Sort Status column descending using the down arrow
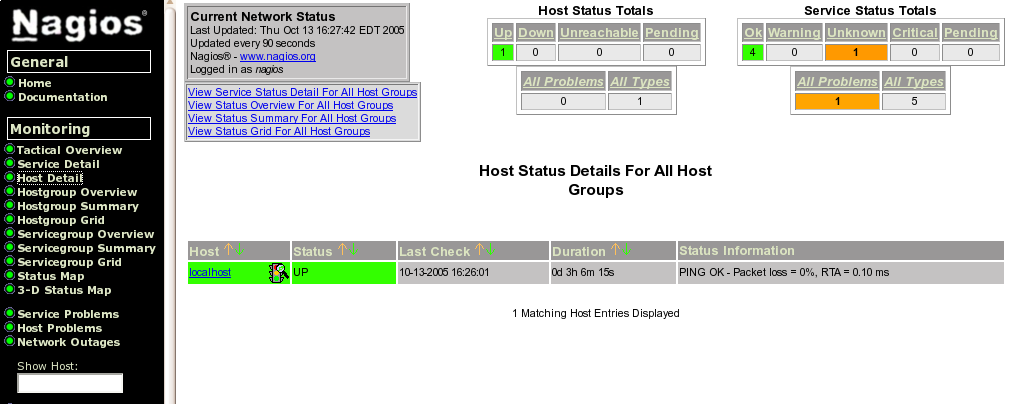 click(x=352, y=250)
